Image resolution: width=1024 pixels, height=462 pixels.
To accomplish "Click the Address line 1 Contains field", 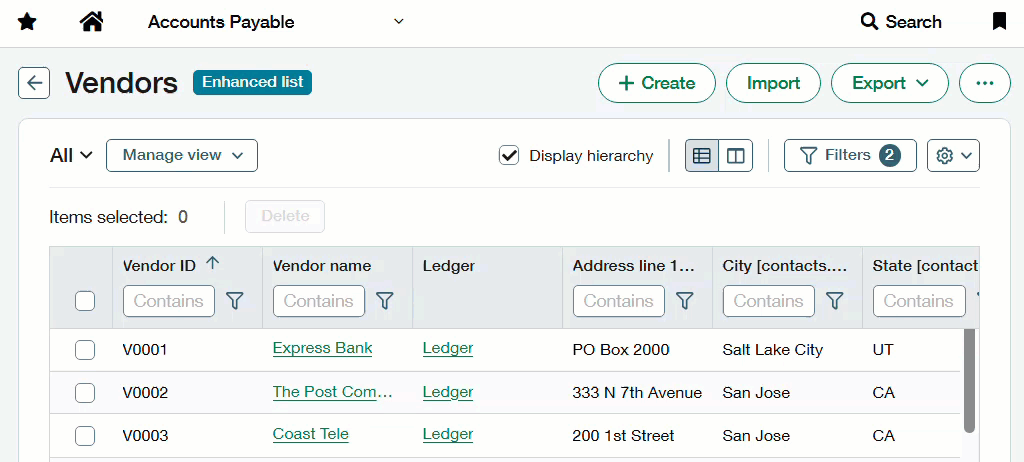I will tap(618, 301).
